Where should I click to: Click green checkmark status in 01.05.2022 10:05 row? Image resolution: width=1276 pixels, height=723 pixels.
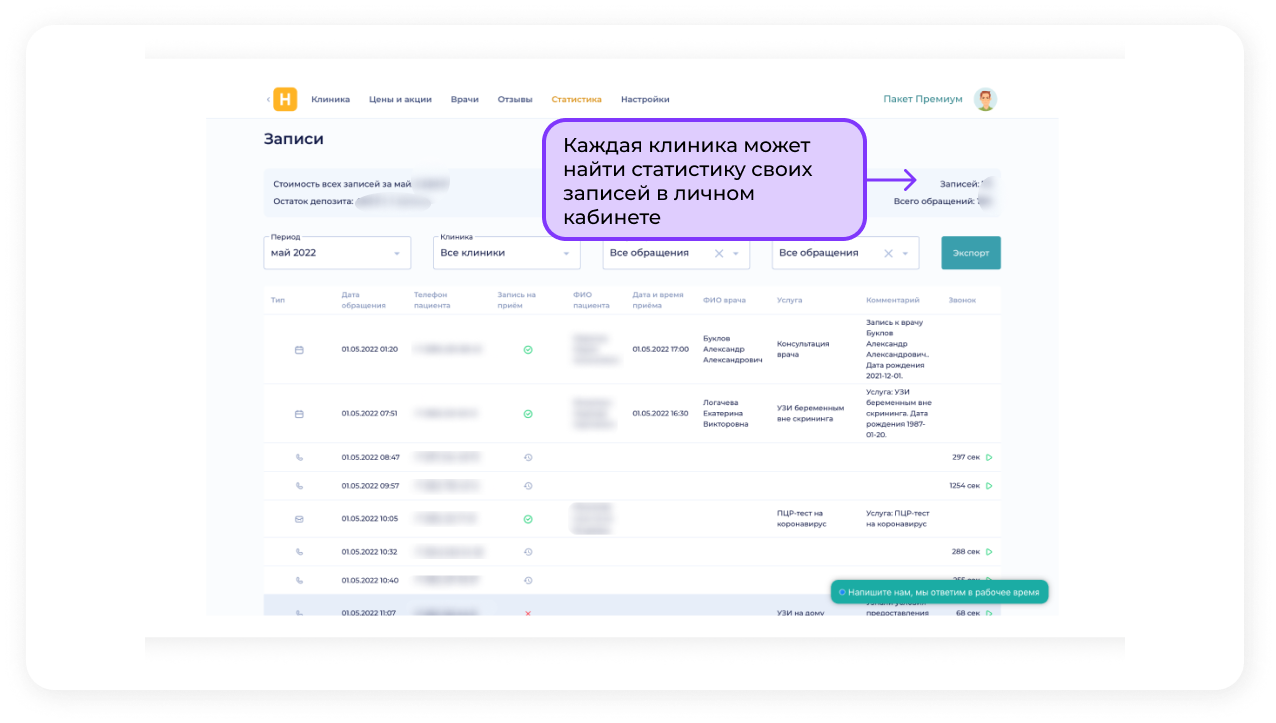click(x=528, y=519)
